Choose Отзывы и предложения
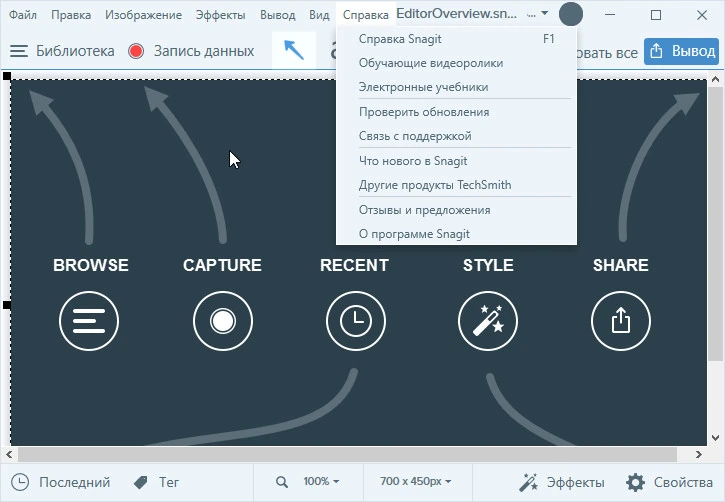The height and width of the screenshot is (502, 725). [456, 210]
